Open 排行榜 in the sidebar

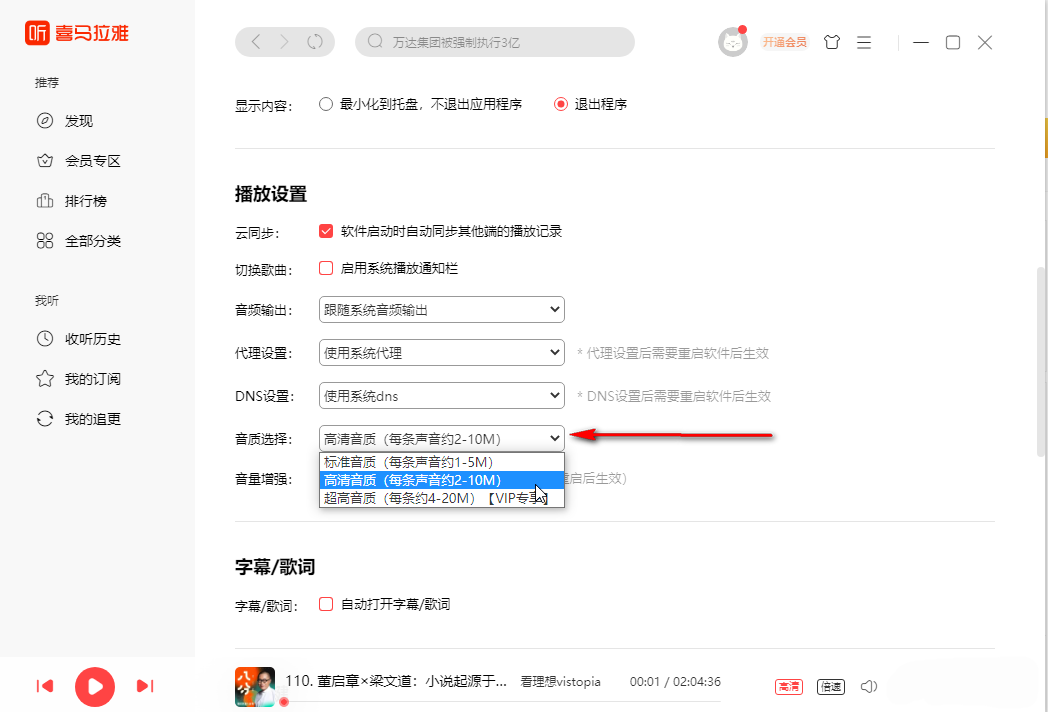[x=86, y=201]
